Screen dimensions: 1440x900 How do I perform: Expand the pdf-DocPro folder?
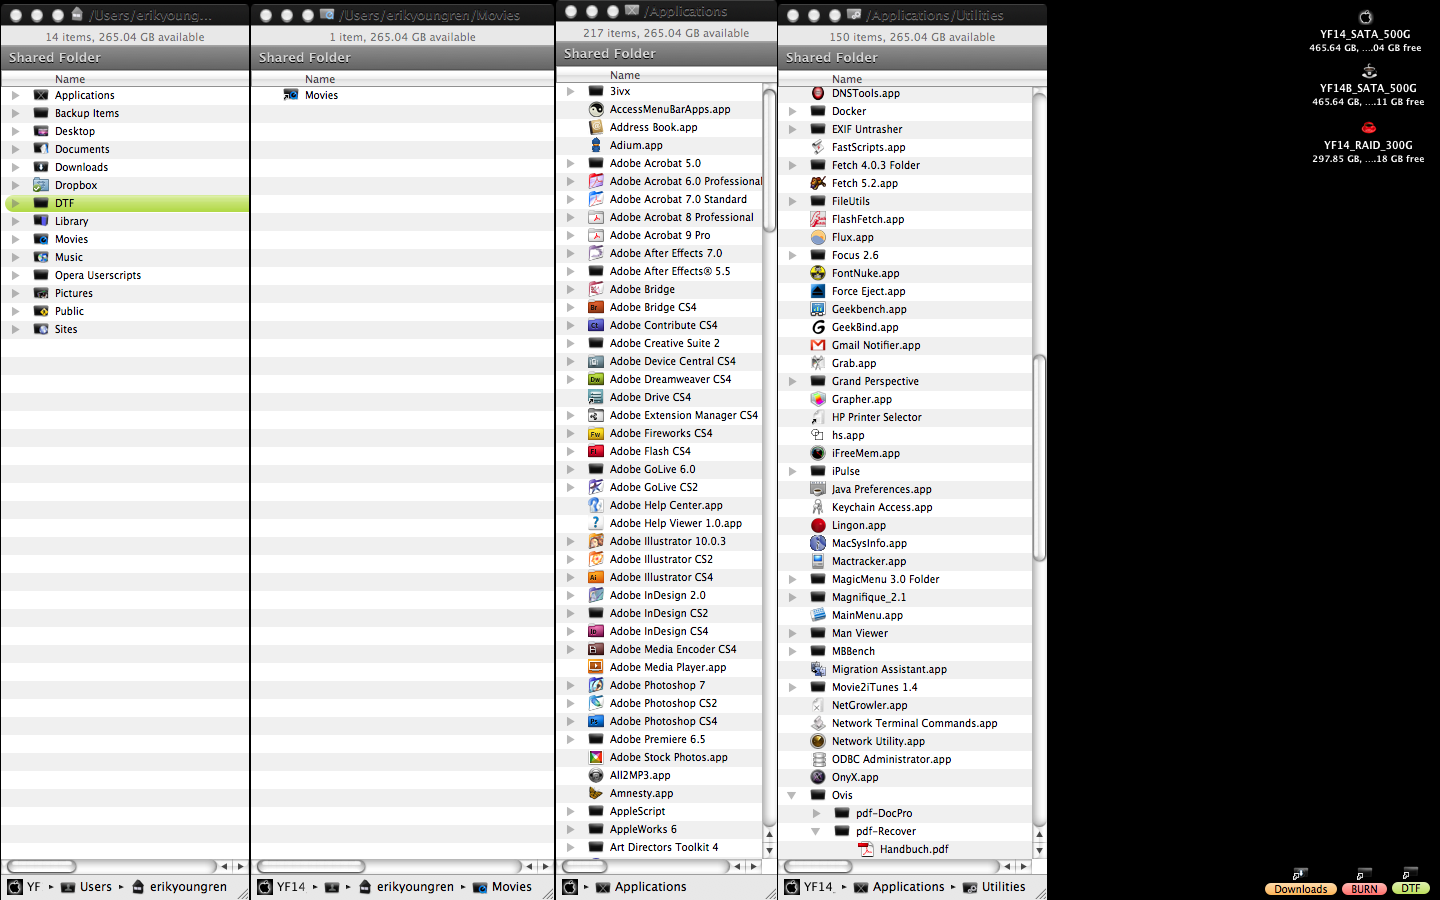point(816,813)
